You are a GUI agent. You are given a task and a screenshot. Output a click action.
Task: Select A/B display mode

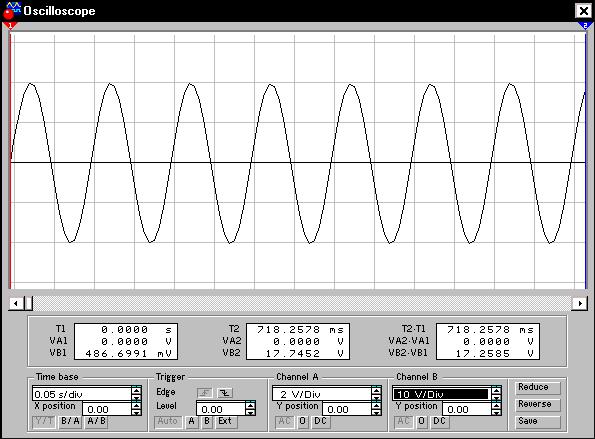point(96,421)
